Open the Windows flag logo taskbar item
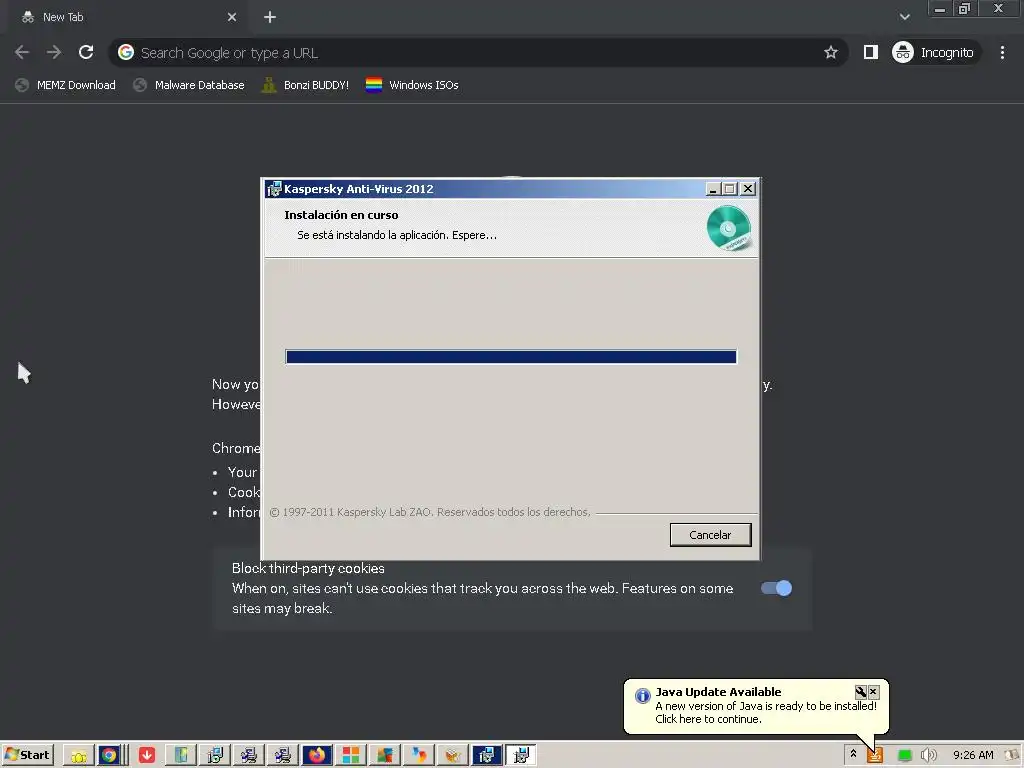Image resolution: width=1024 pixels, height=768 pixels. pyautogui.click(x=385, y=756)
